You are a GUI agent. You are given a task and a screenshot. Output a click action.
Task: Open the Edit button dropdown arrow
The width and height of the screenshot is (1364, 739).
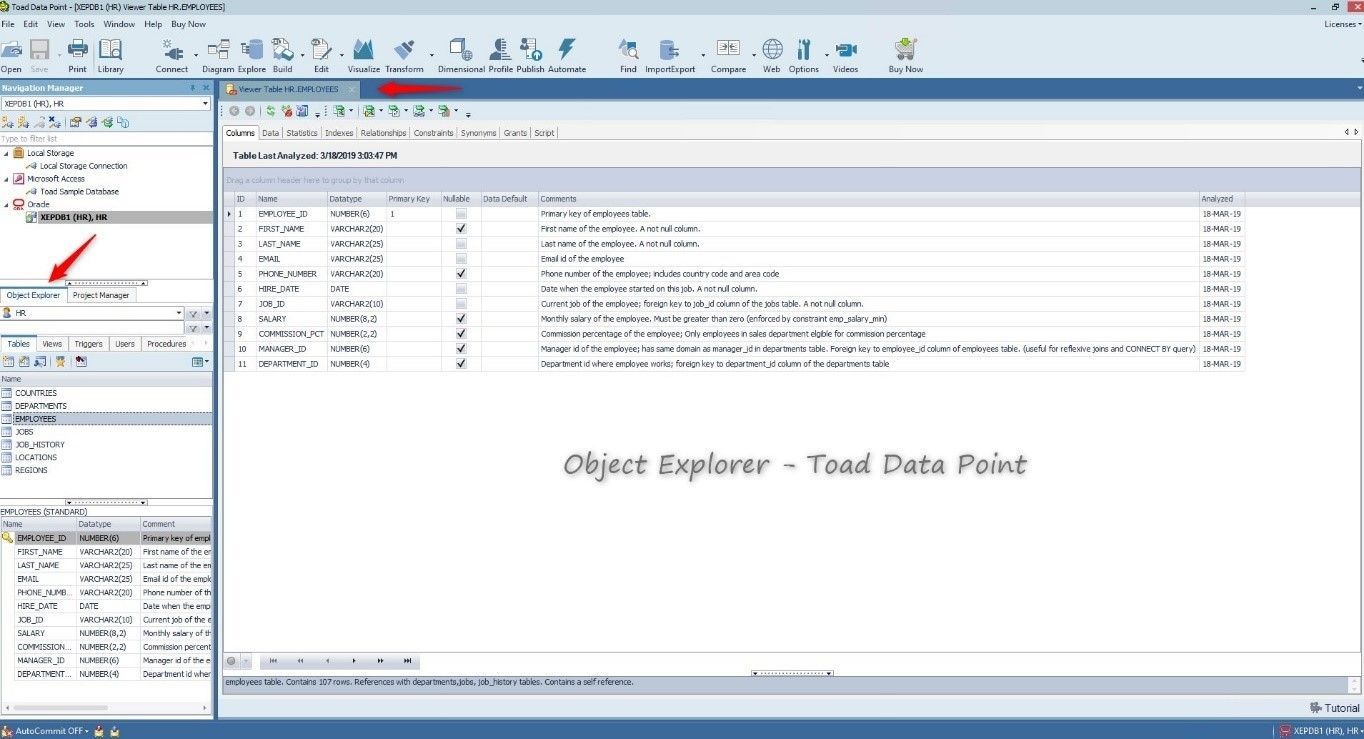tap(342, 54)
